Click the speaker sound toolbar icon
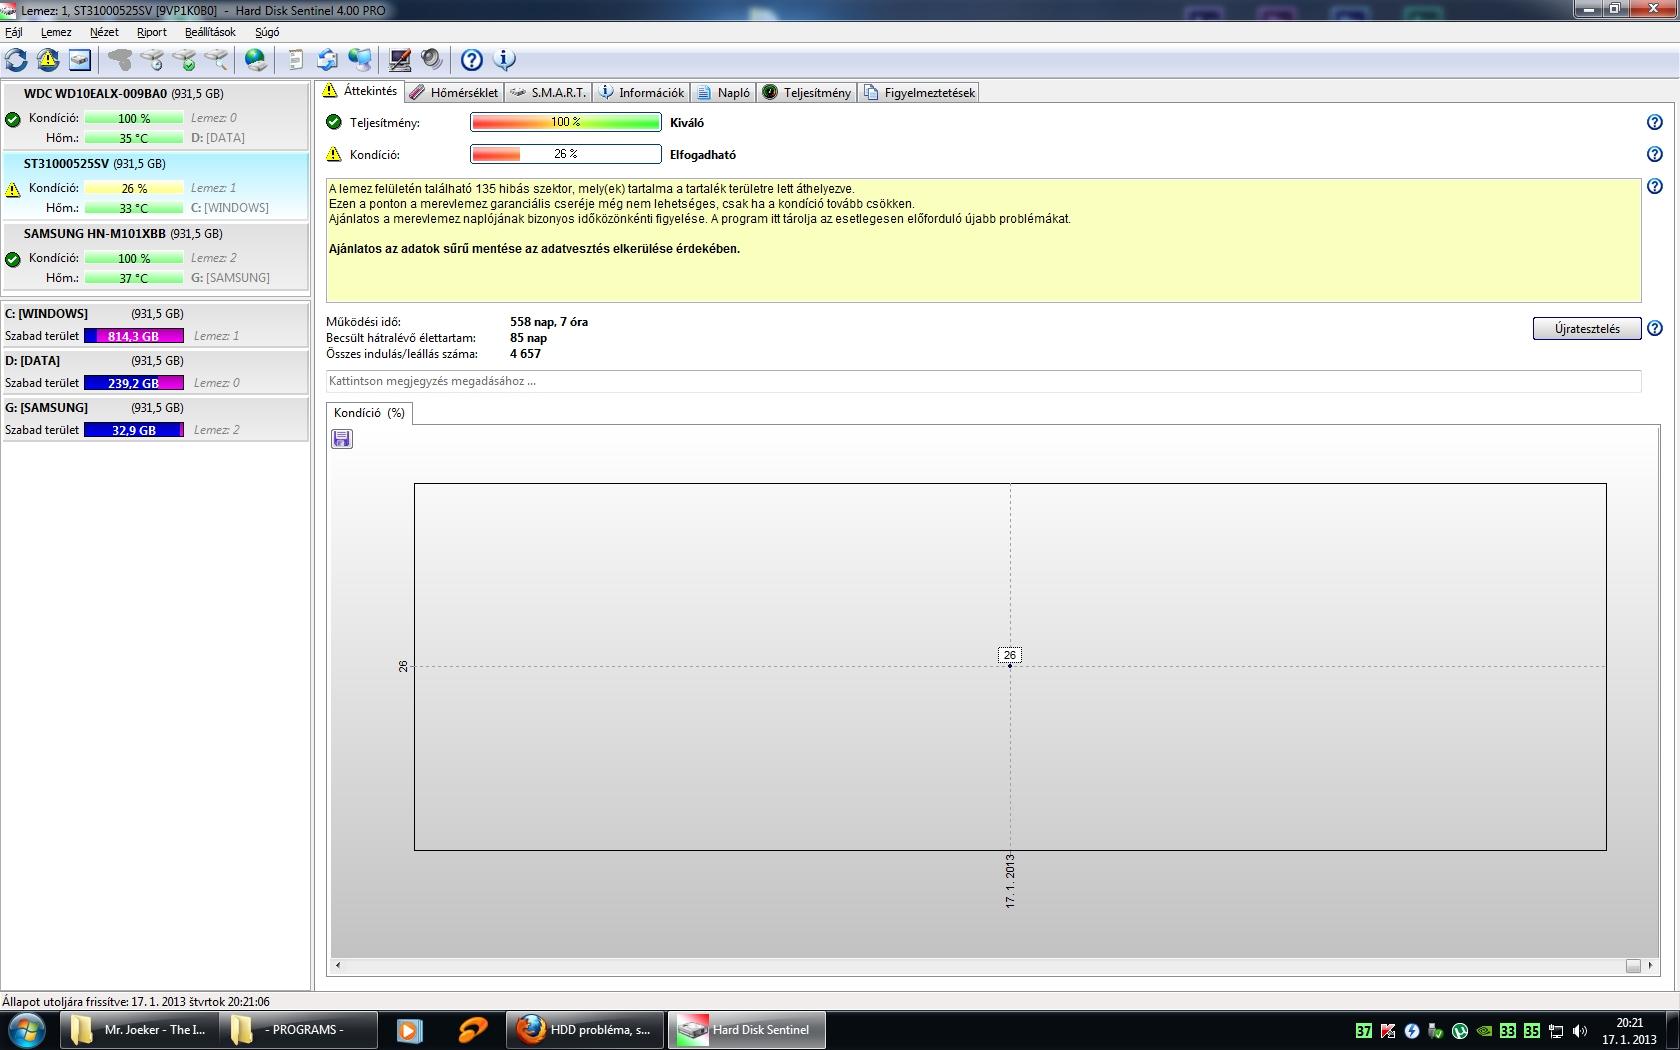Screen dimensions: 1680x1050 [x=431, y=60]
